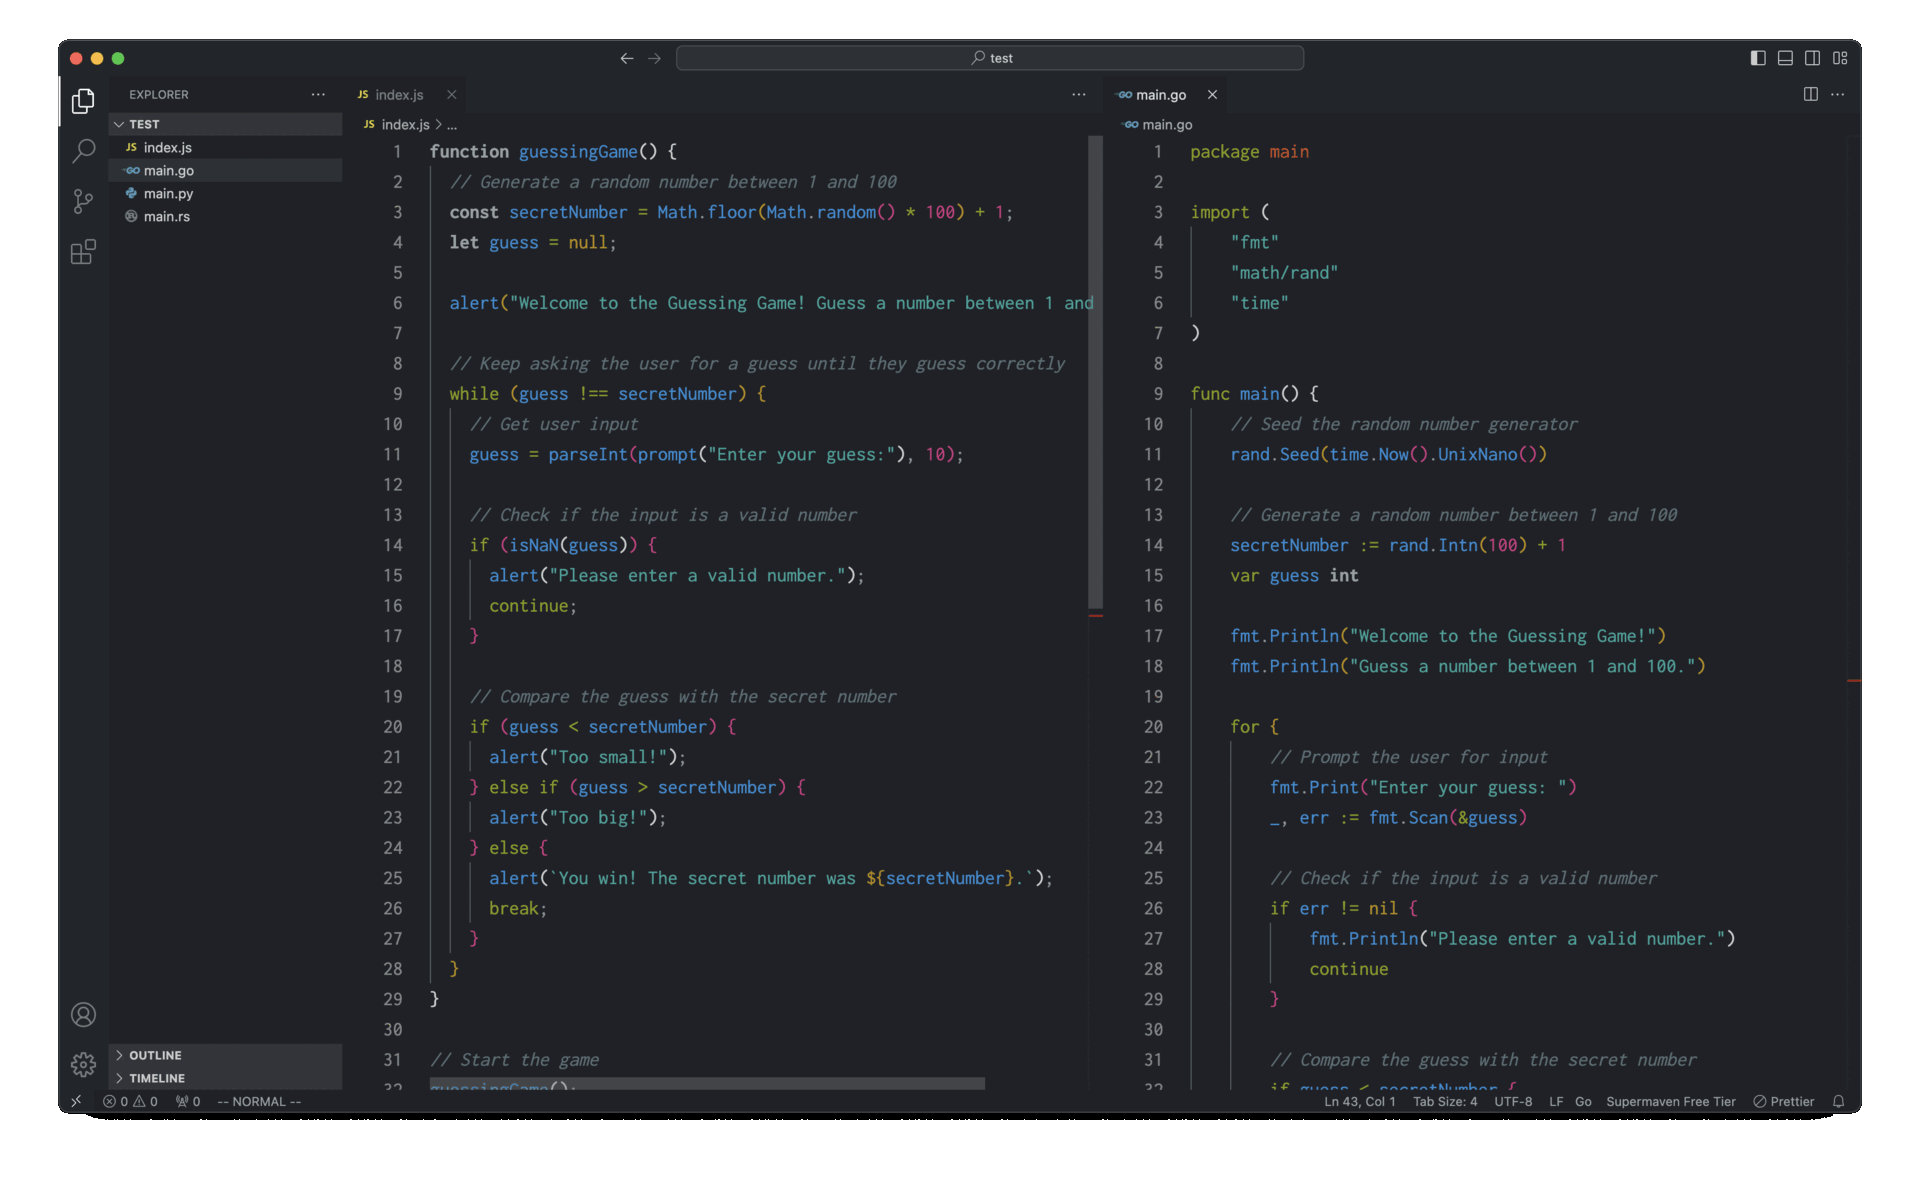Open the Search view in activity bar

(84, 151)
